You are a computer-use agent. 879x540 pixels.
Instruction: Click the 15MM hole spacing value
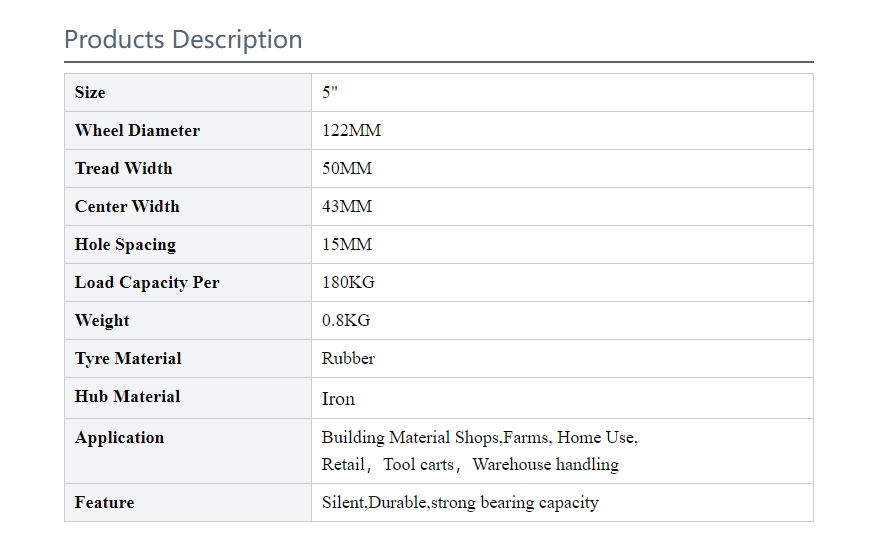click(347, 244)
